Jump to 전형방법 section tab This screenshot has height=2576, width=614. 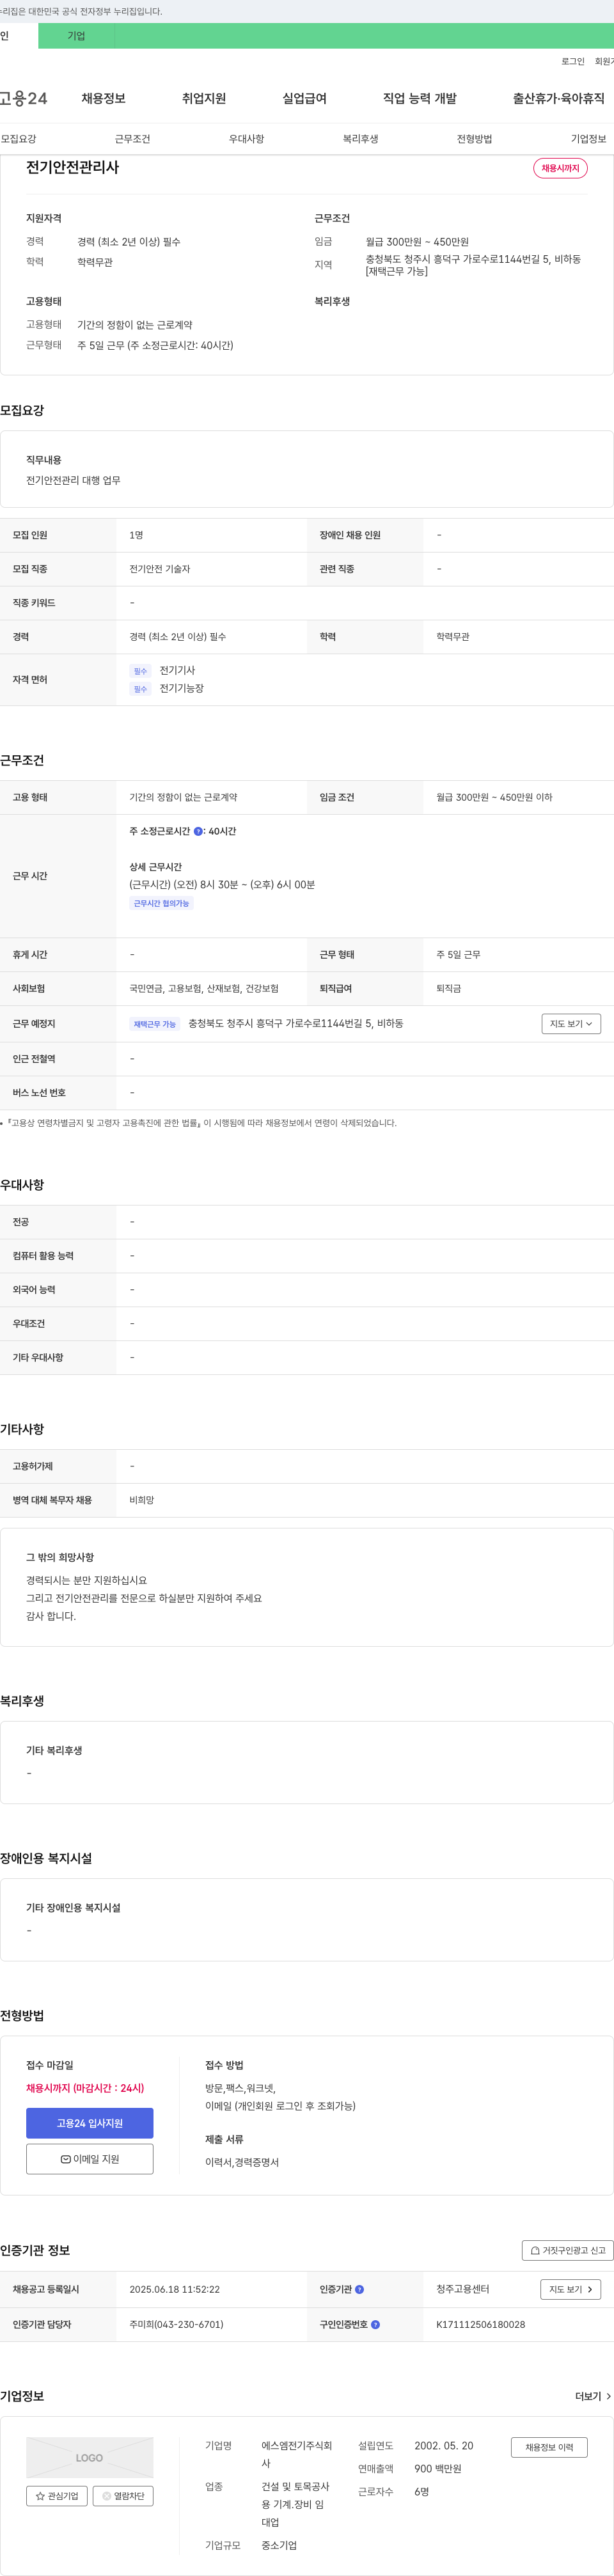pos(474,139)
